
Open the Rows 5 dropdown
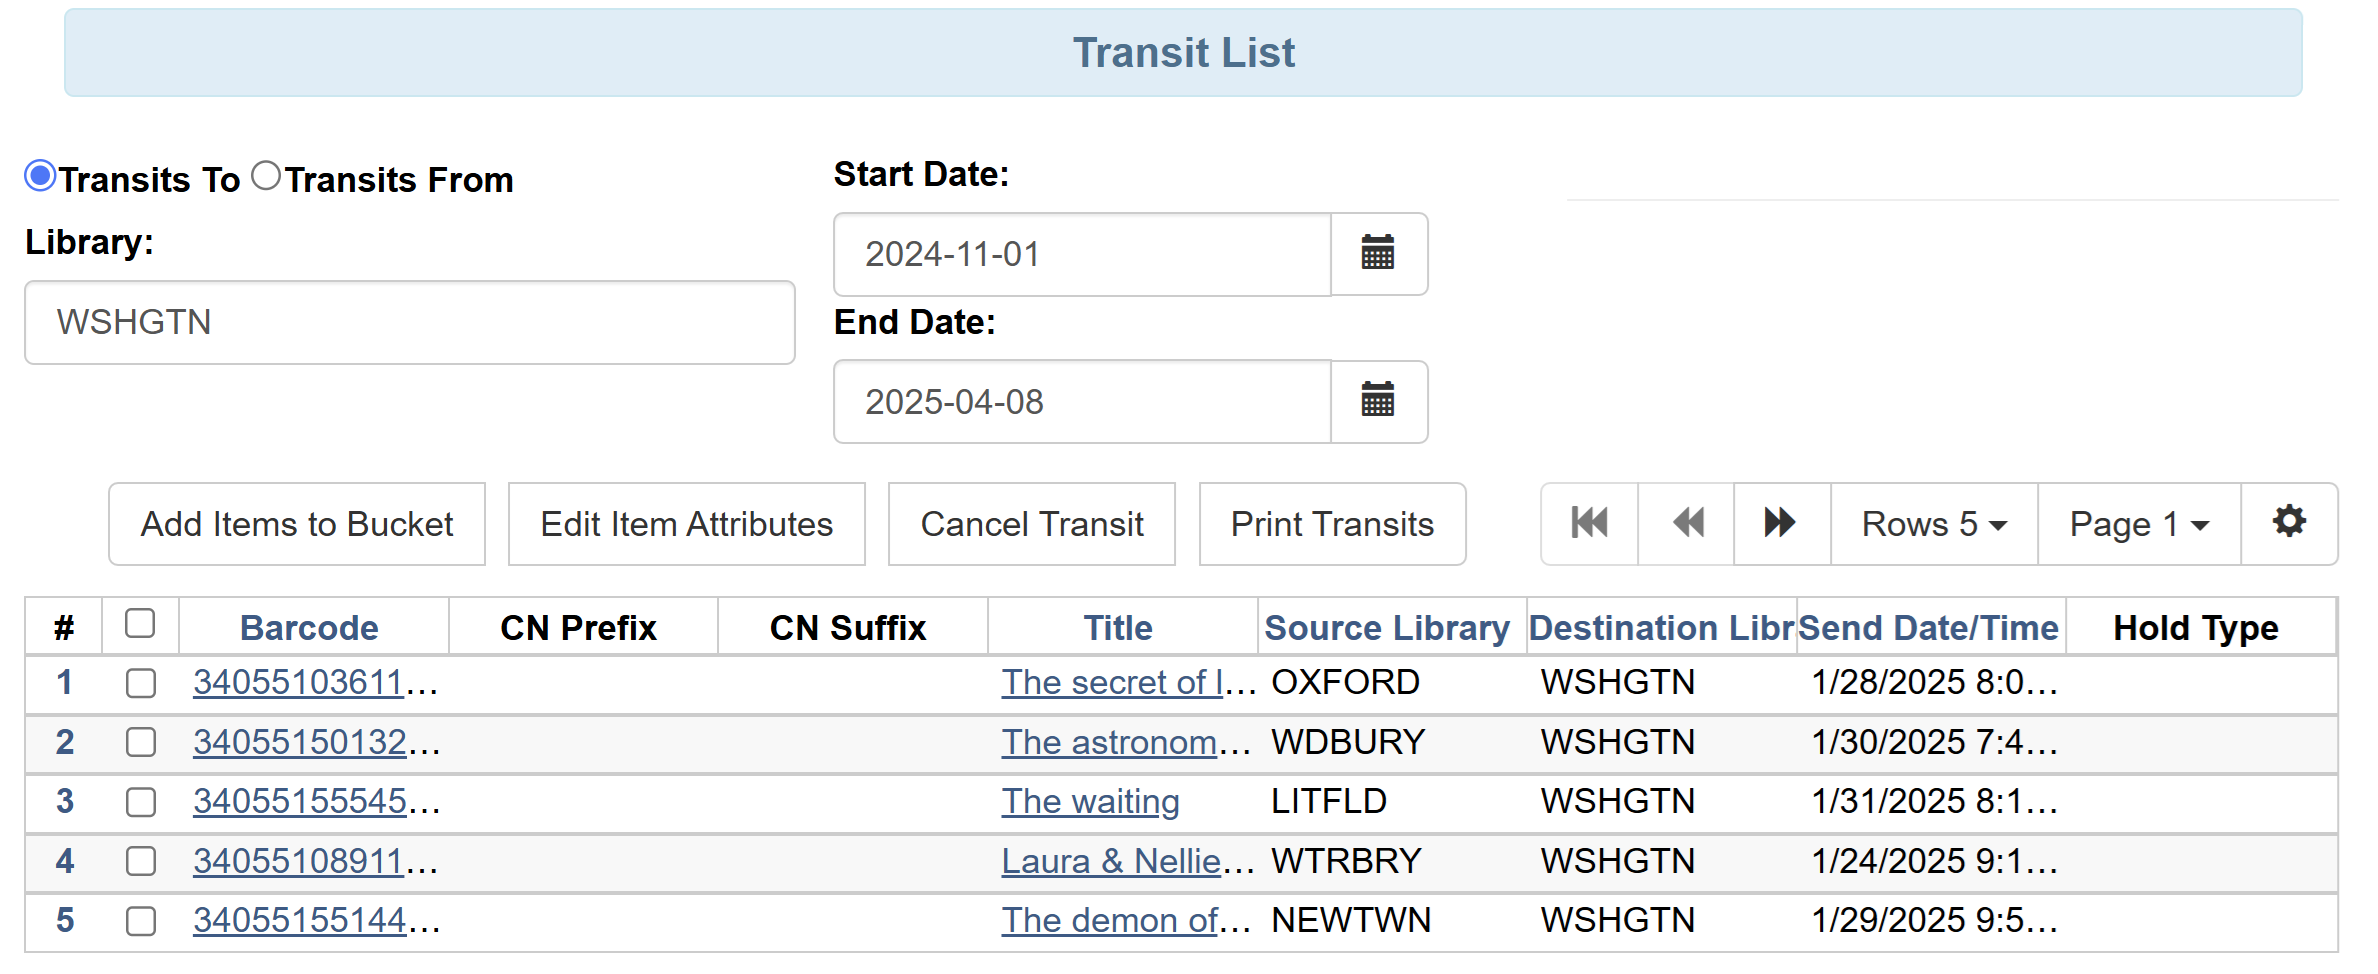pos(1932,523)
